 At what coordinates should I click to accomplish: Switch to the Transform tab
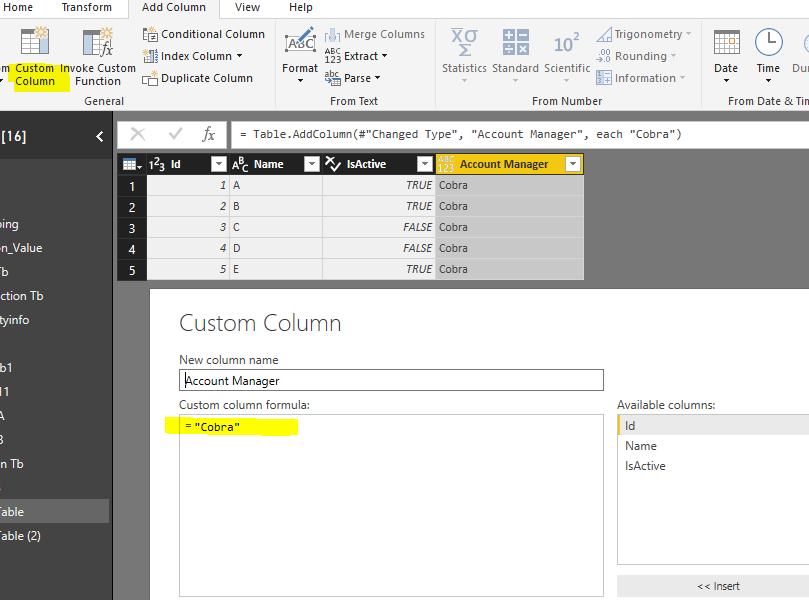[87, 7]
